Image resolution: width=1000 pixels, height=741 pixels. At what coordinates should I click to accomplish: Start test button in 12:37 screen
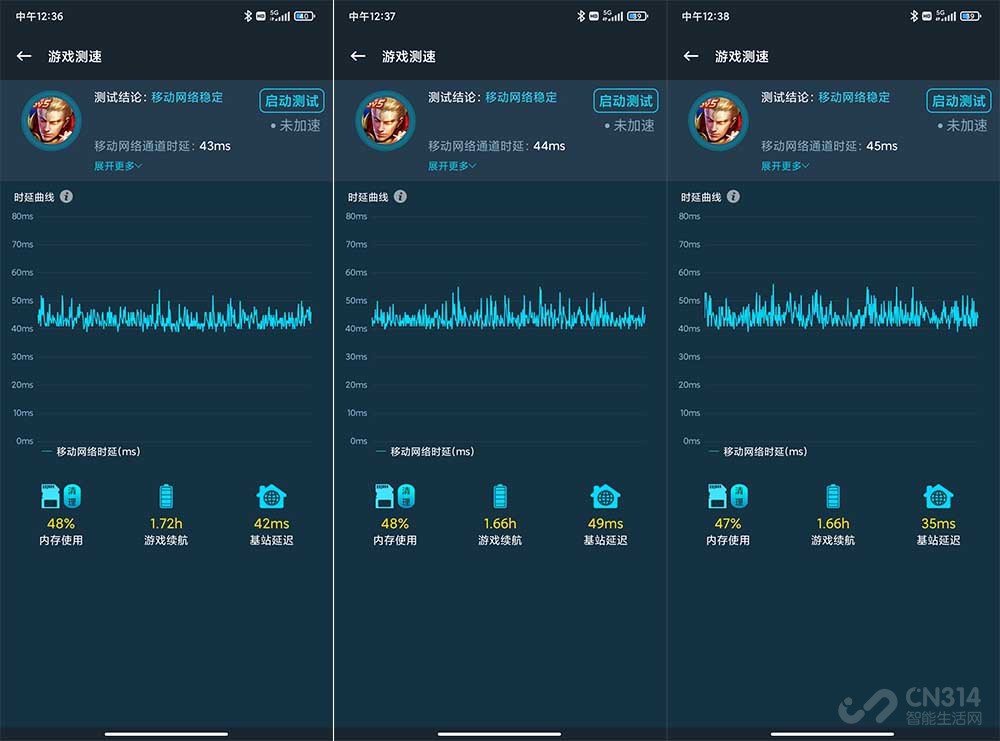click(x=626, y=101)
